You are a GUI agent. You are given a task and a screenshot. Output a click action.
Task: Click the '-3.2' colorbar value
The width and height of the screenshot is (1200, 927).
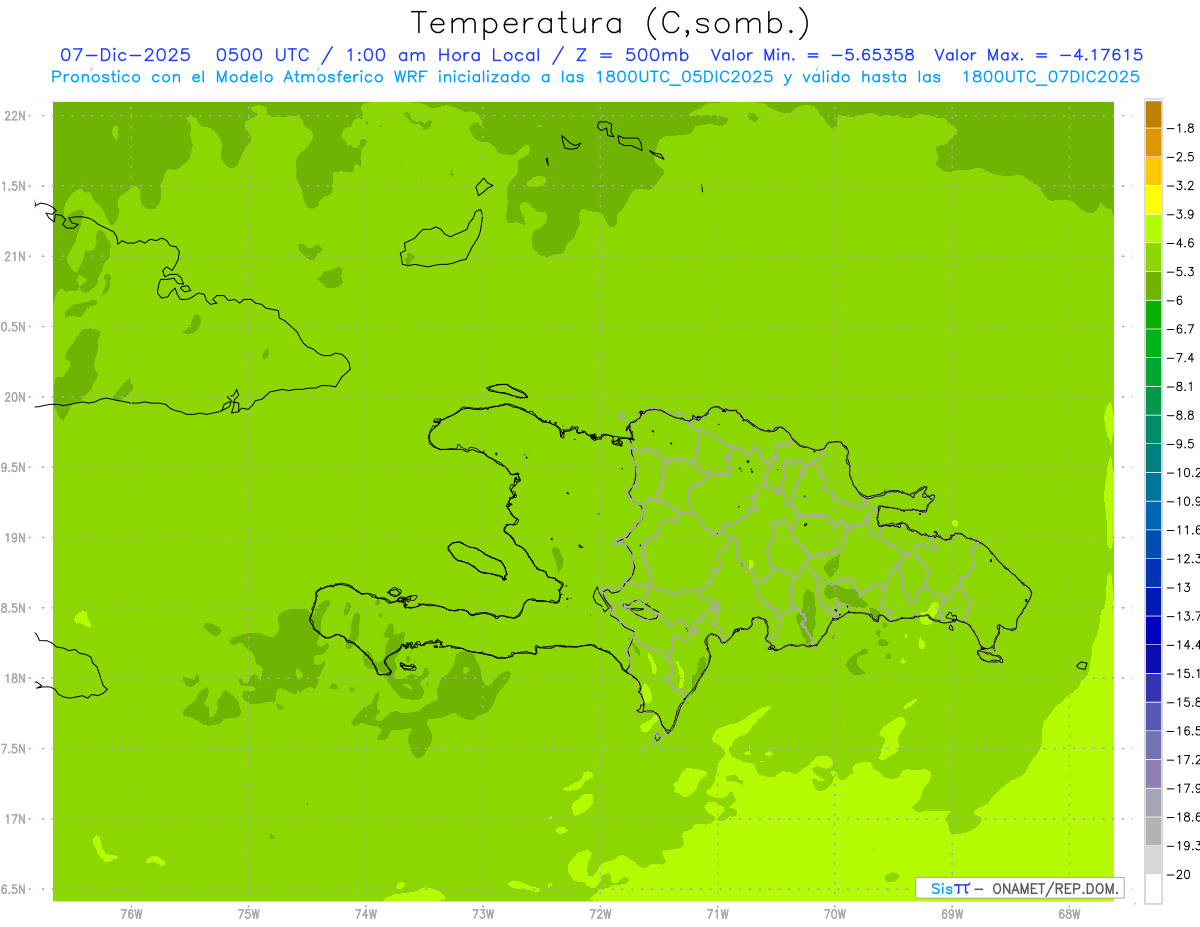coord(1183,186)
